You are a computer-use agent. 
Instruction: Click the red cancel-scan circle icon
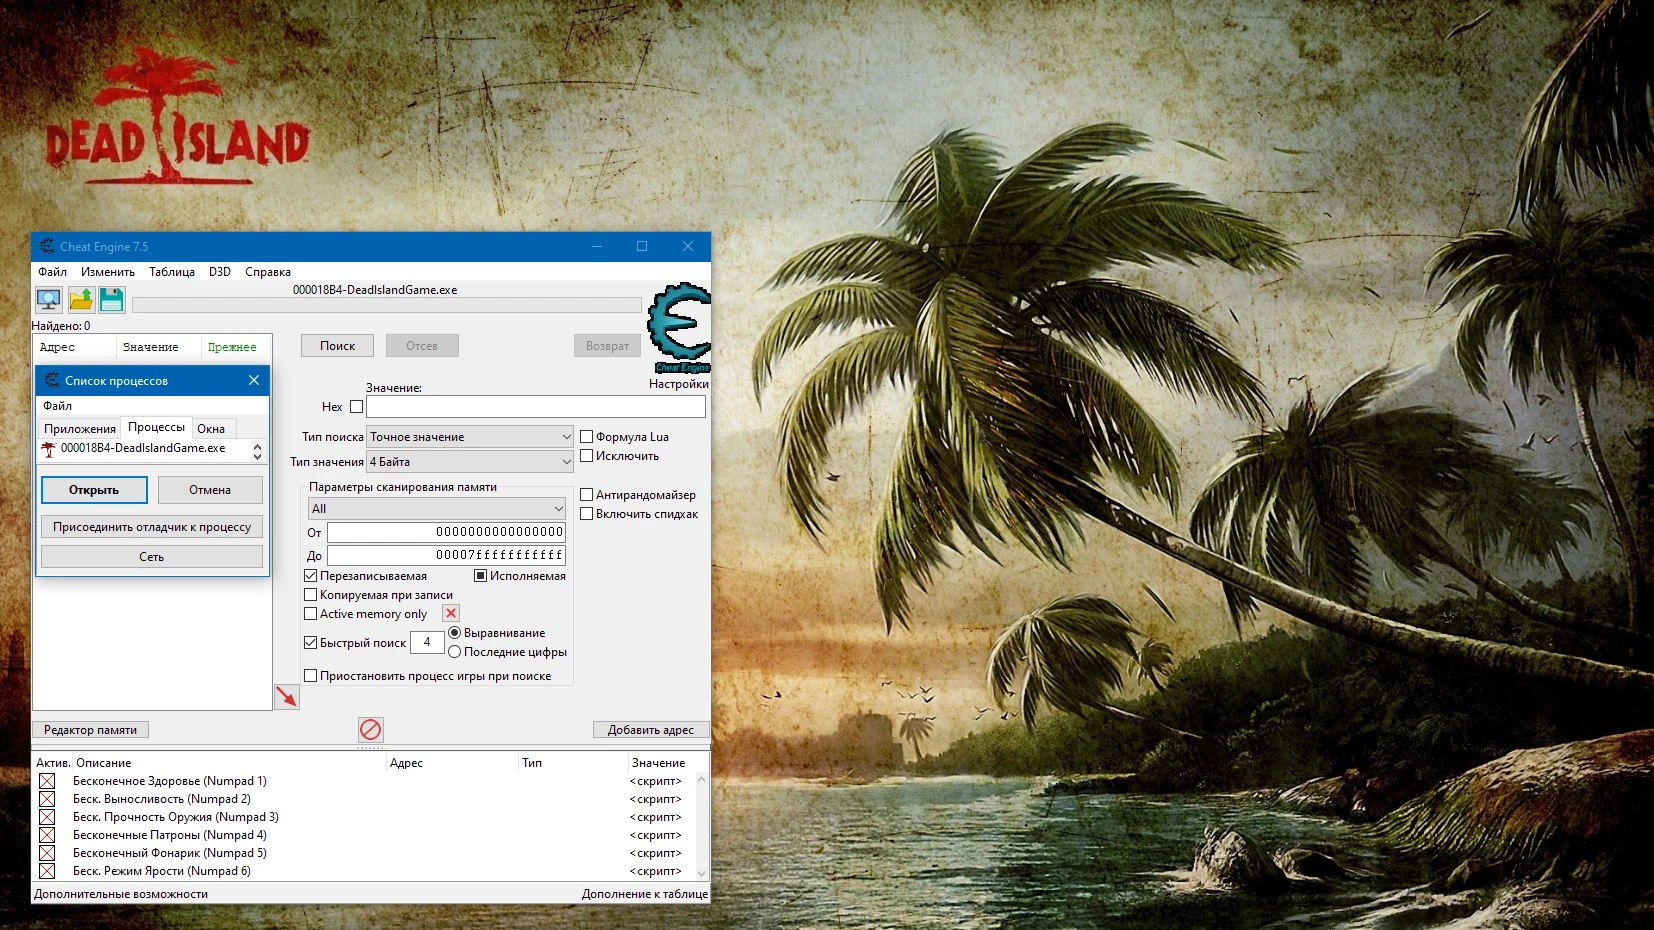[371, 730]
